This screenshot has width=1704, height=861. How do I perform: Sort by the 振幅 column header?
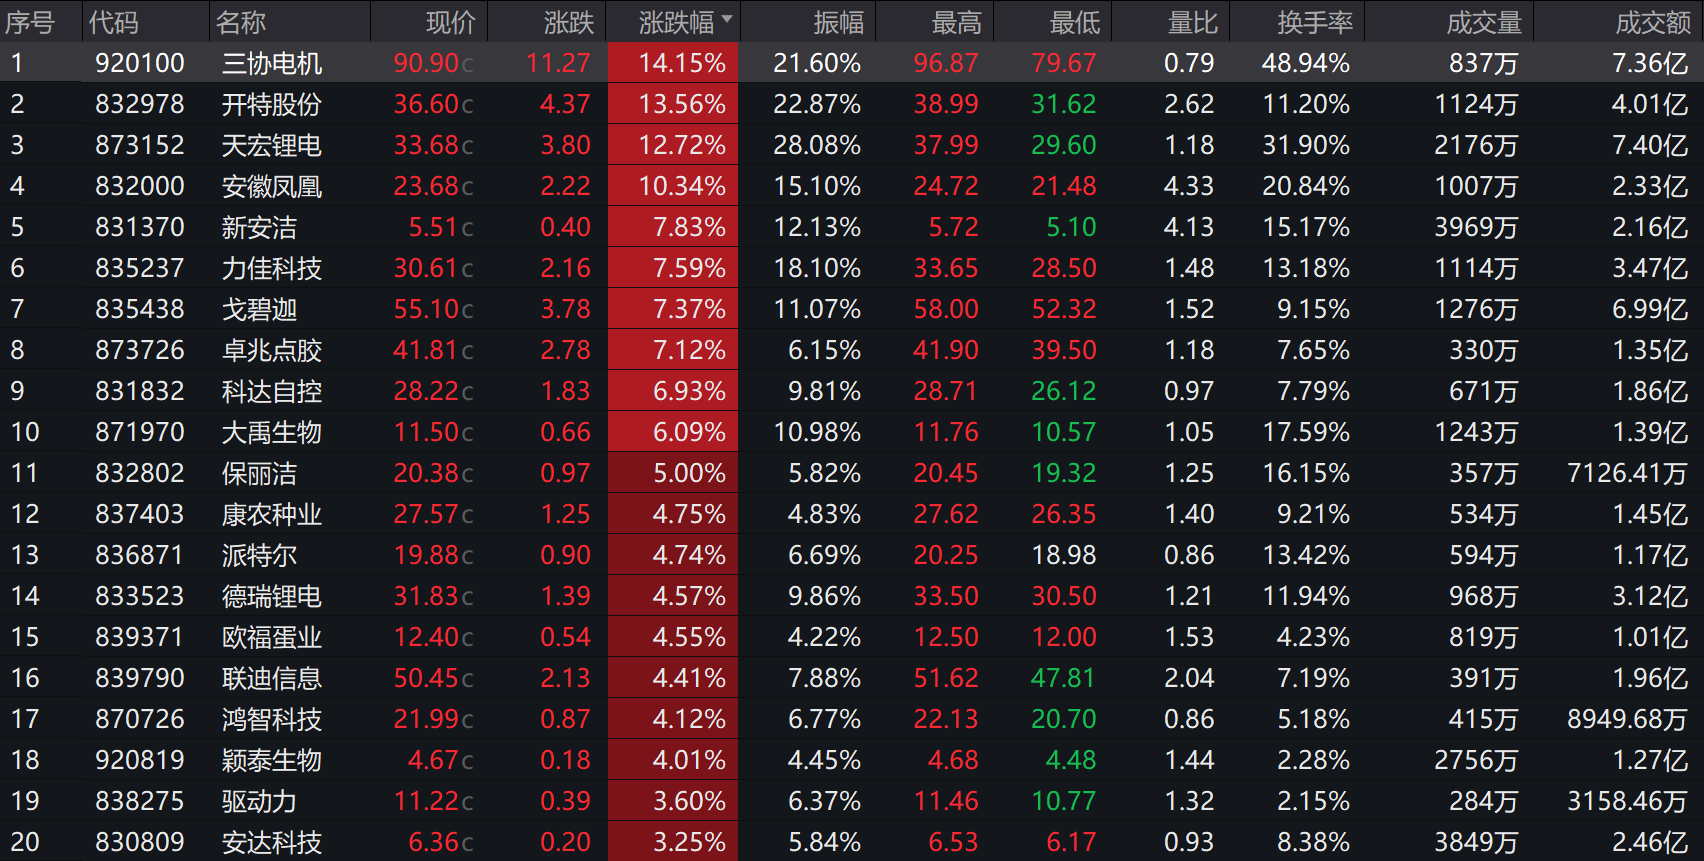point(838,22)
